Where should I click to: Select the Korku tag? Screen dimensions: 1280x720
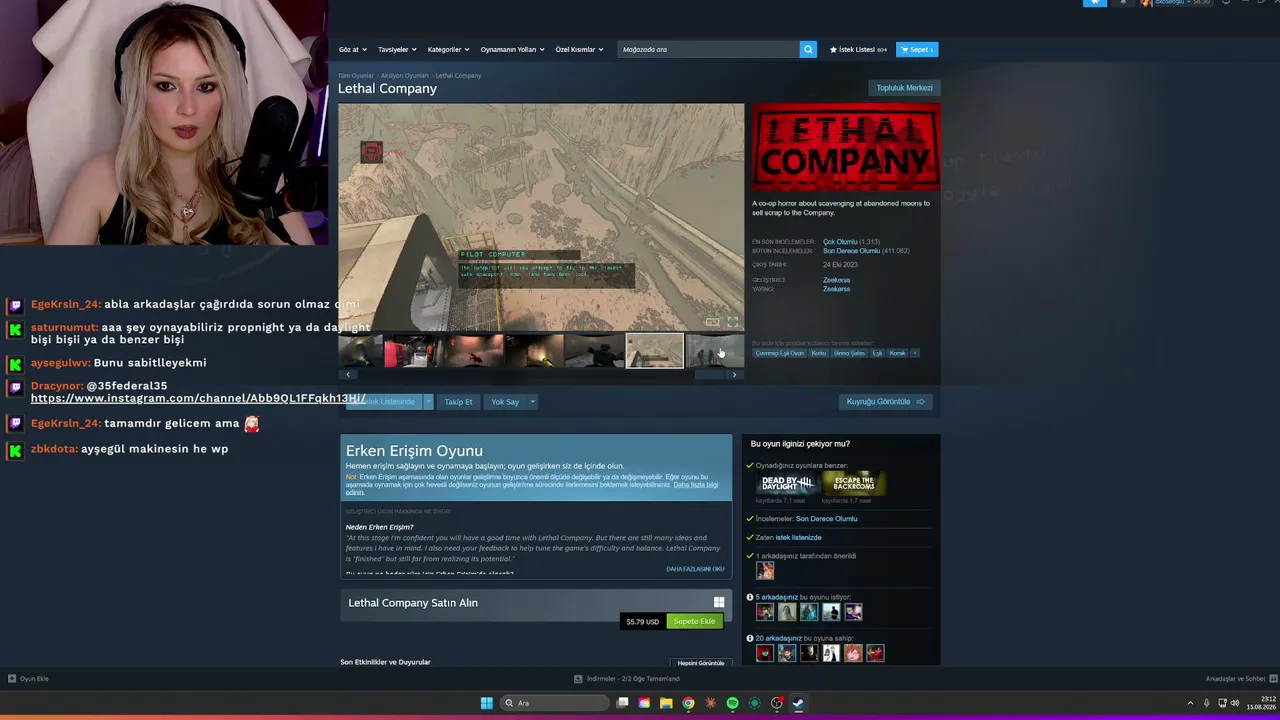[818, 353]
